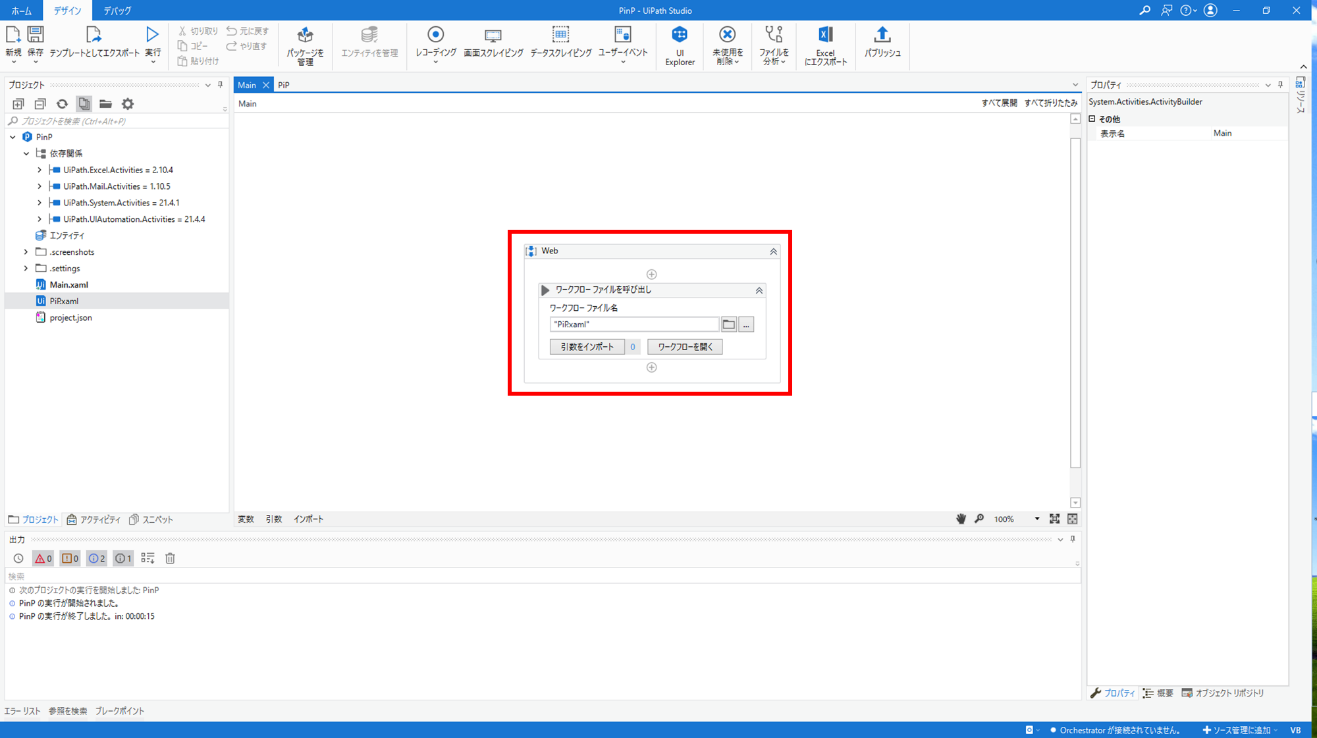This screenshot has width=1317, height=738.
Task: Toggle show all files in project panel
Action: click(84, 104)
